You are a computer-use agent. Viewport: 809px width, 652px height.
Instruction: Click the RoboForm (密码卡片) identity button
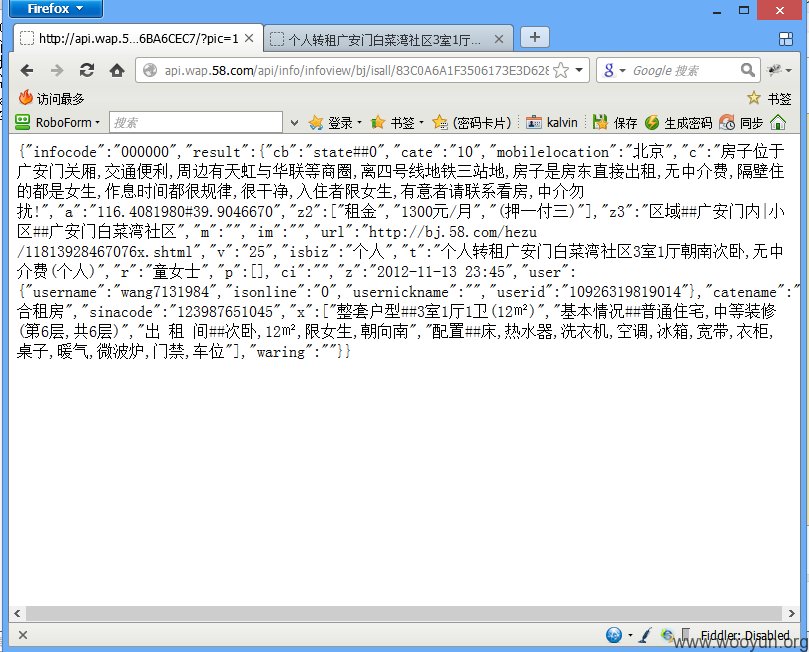coord(472,122)
